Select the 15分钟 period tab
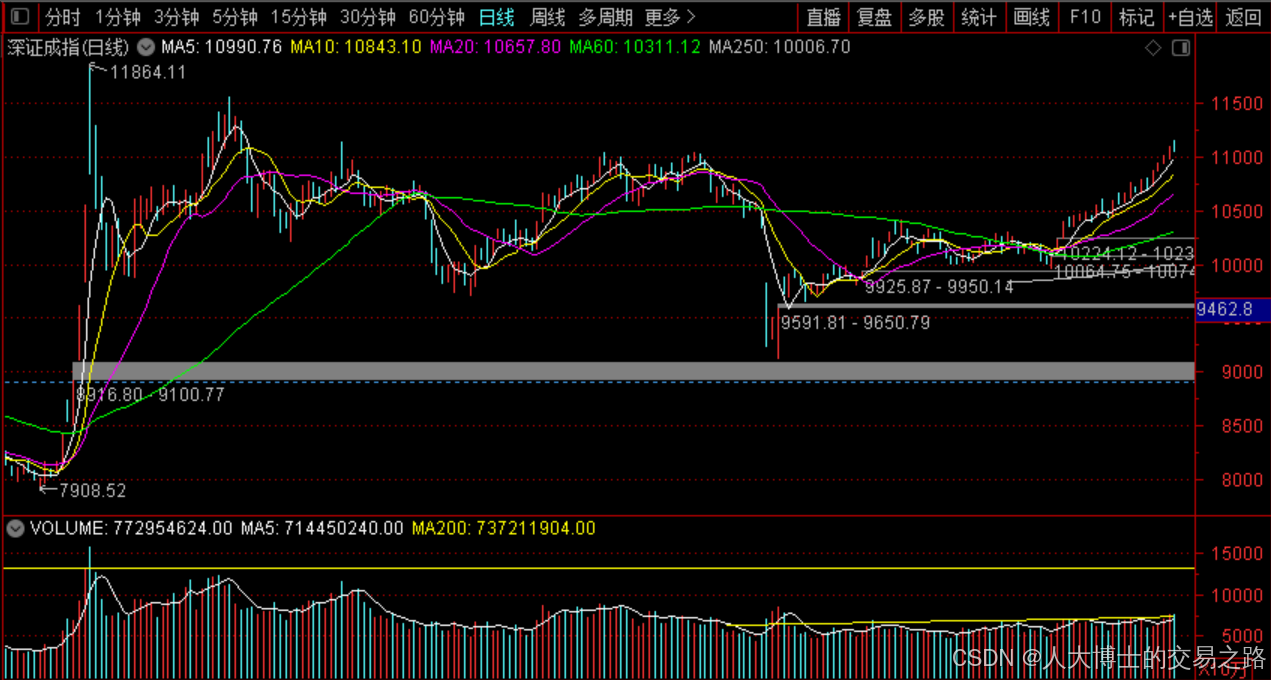Screen dimensions: 1271x680 pyautogui.click(x=299, y=17)
